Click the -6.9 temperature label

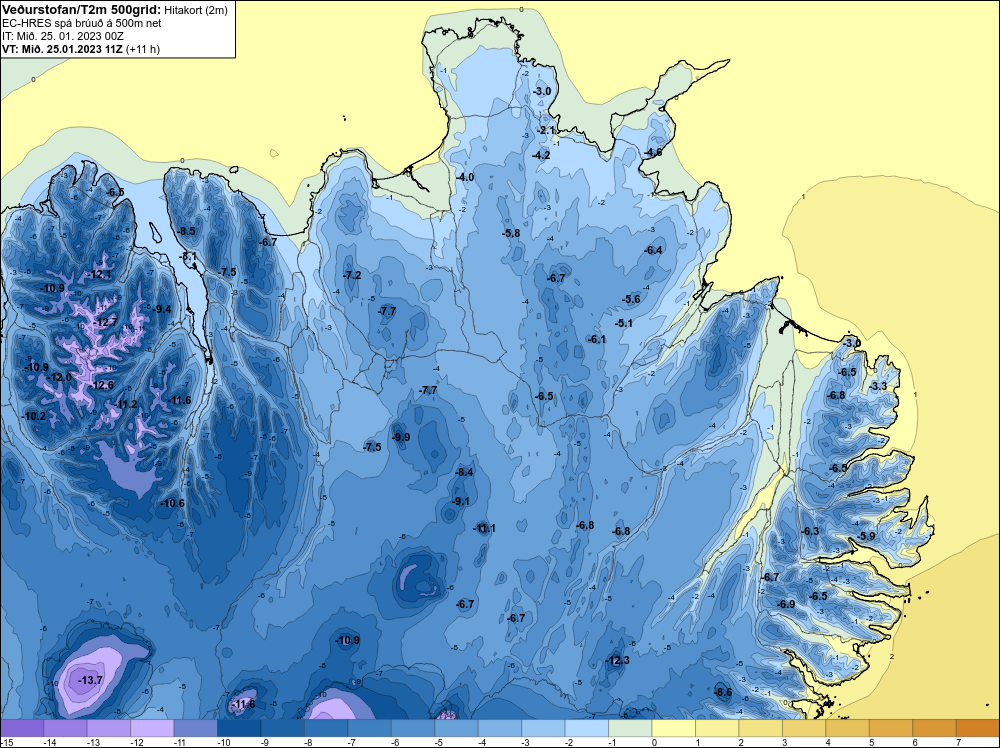tap(786, 604)
